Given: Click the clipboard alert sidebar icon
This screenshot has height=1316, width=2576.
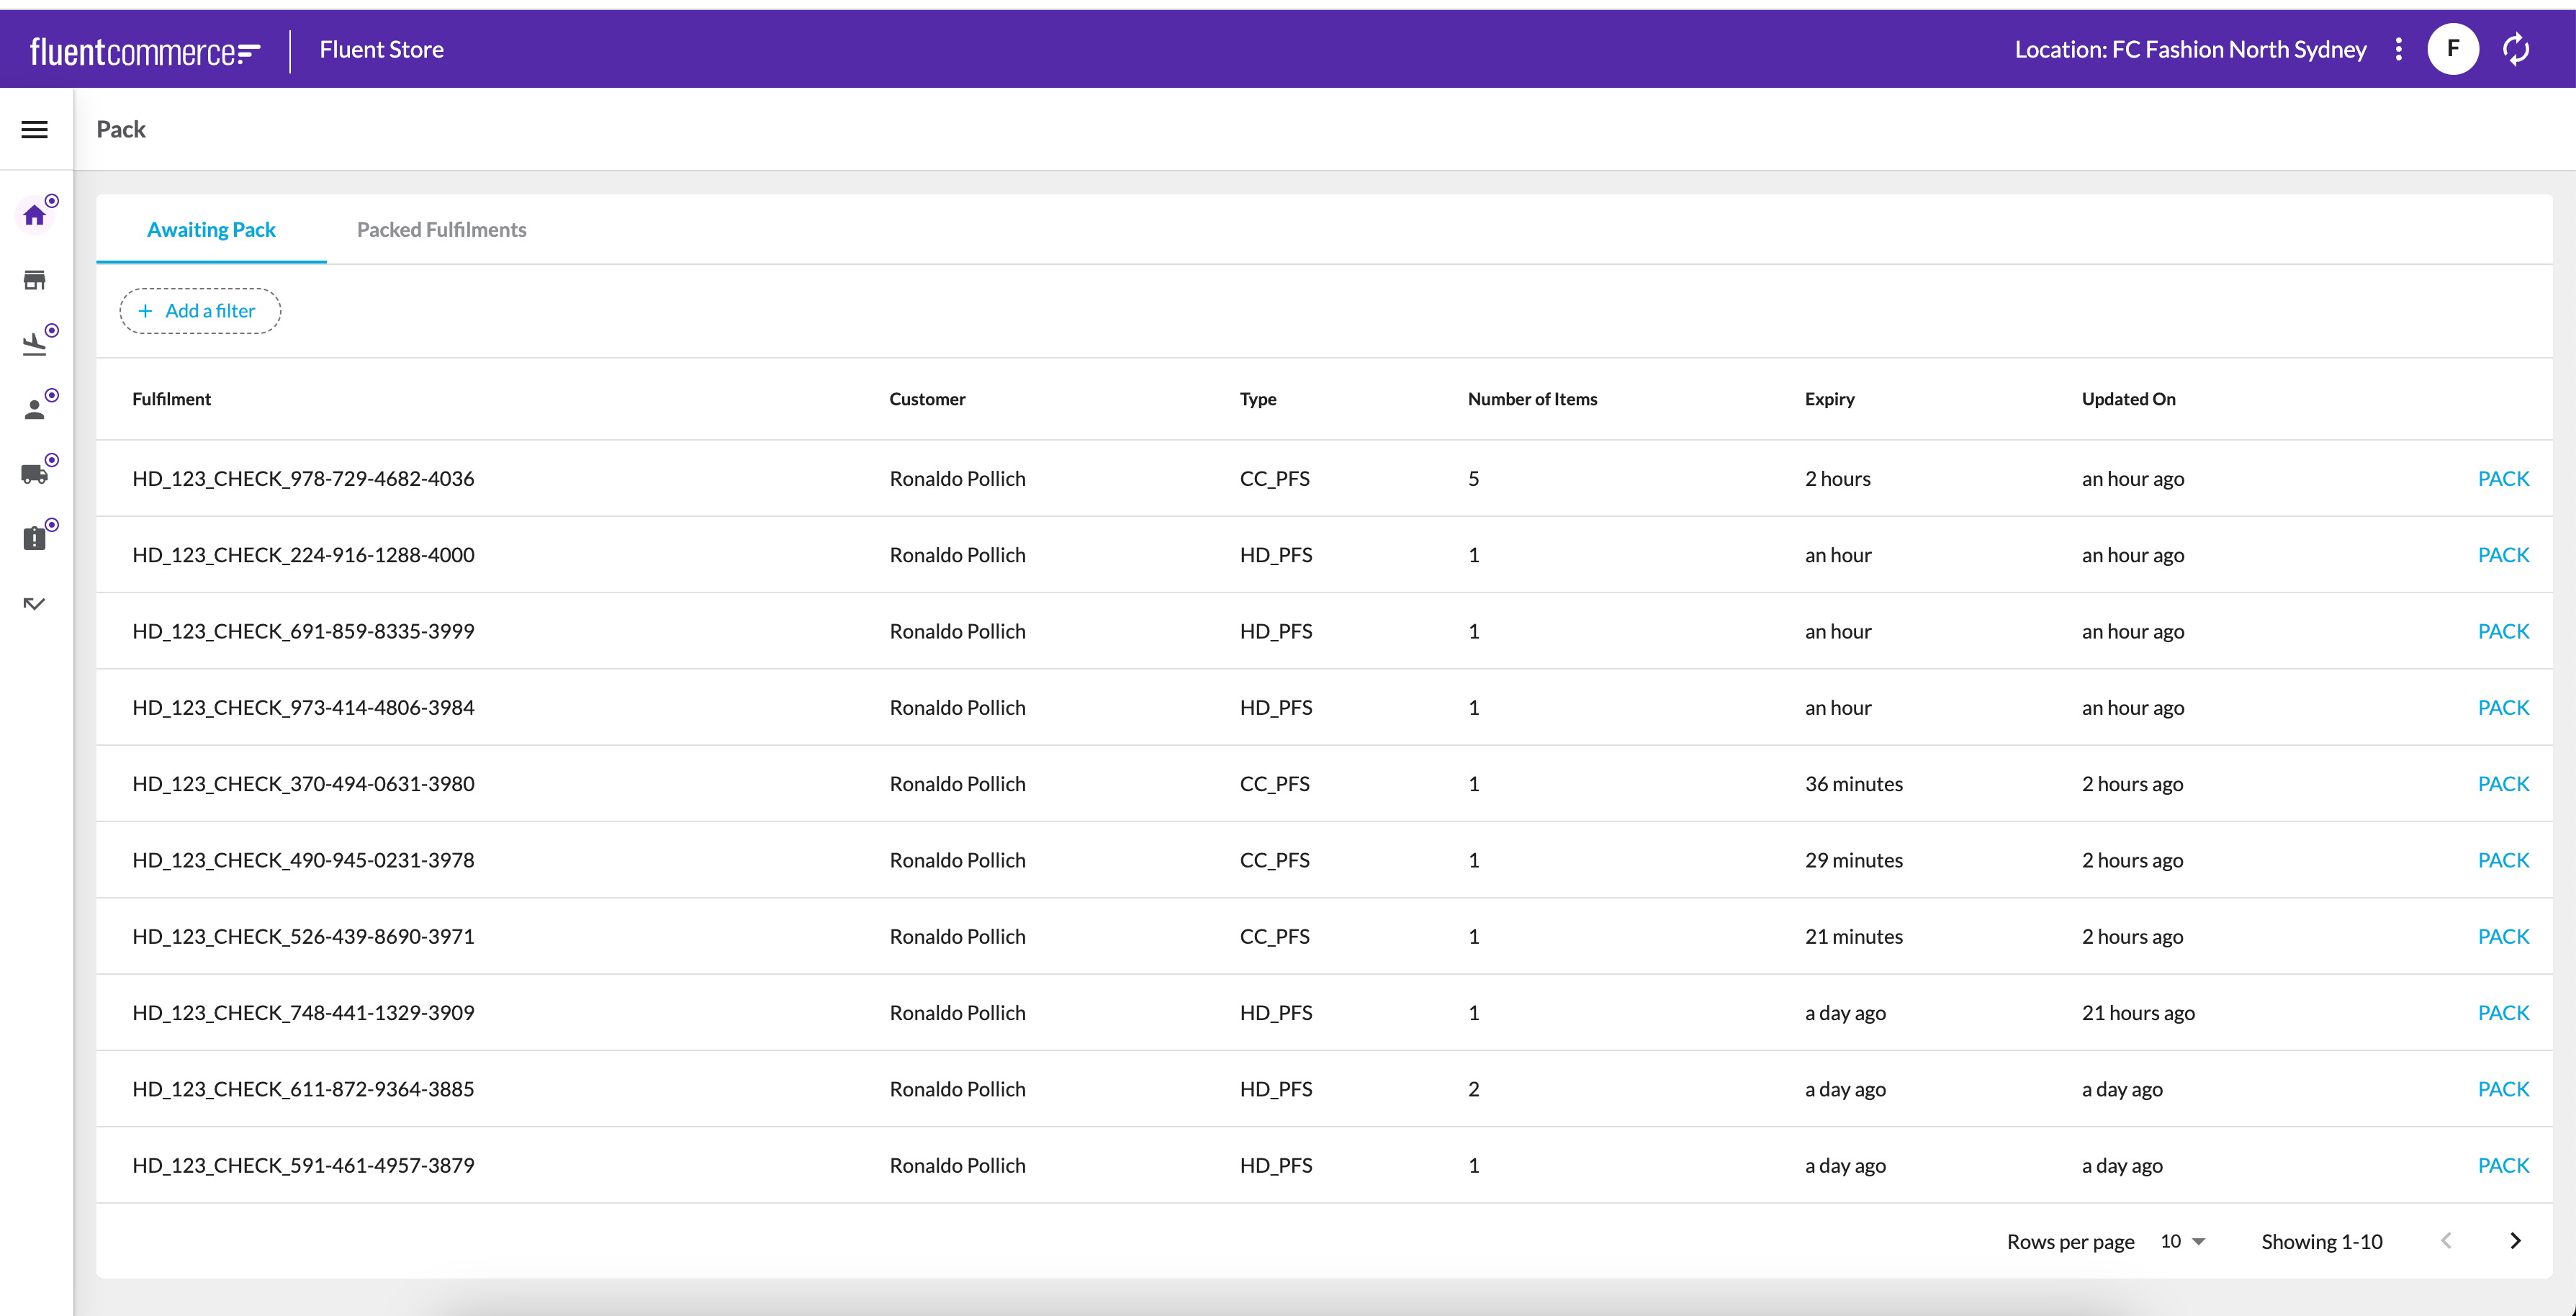Looking at the screenshot, I should click(34, 539).
